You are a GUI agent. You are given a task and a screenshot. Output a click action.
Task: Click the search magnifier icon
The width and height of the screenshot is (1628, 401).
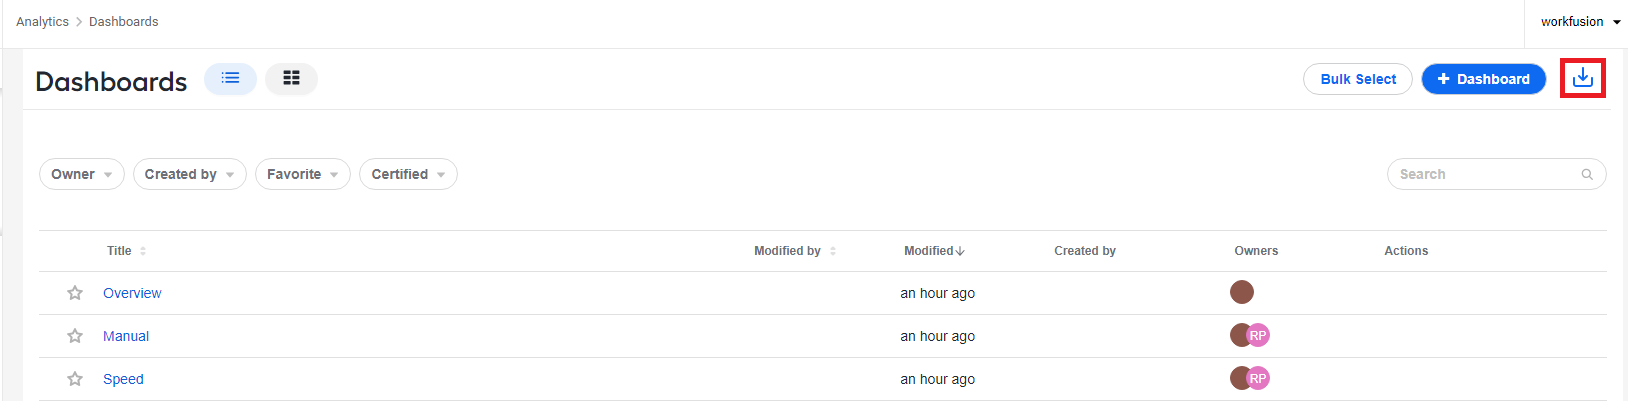coord(1587,174)
